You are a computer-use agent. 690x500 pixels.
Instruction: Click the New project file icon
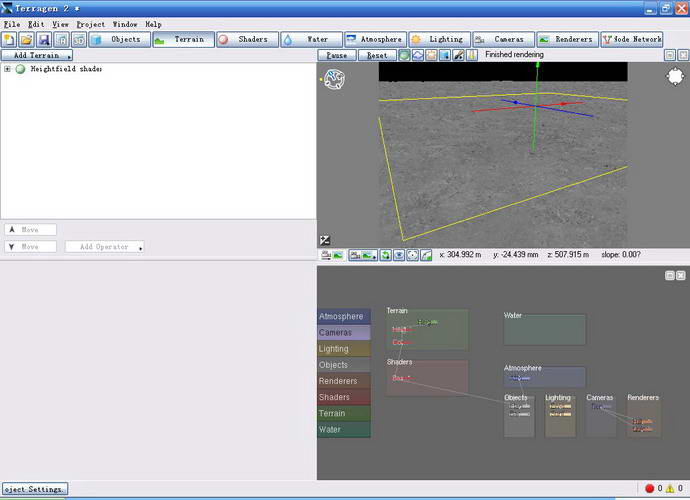(x=9, y=40)
